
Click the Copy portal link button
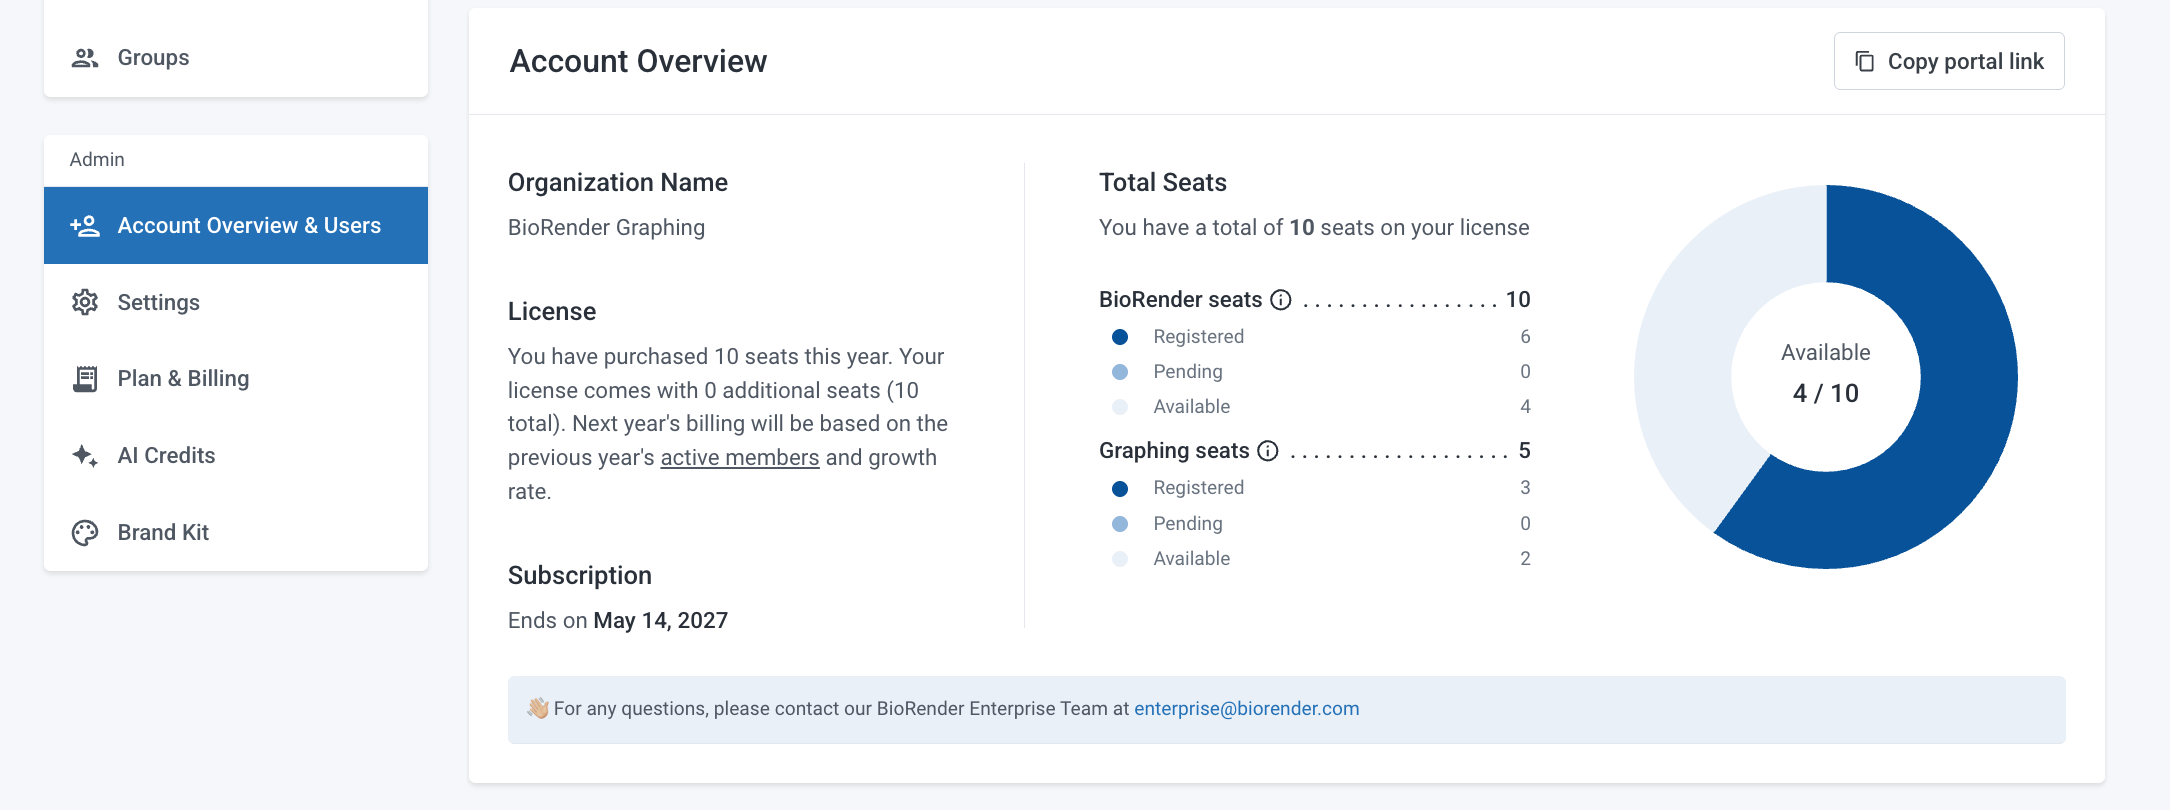tap(1949, 62)
